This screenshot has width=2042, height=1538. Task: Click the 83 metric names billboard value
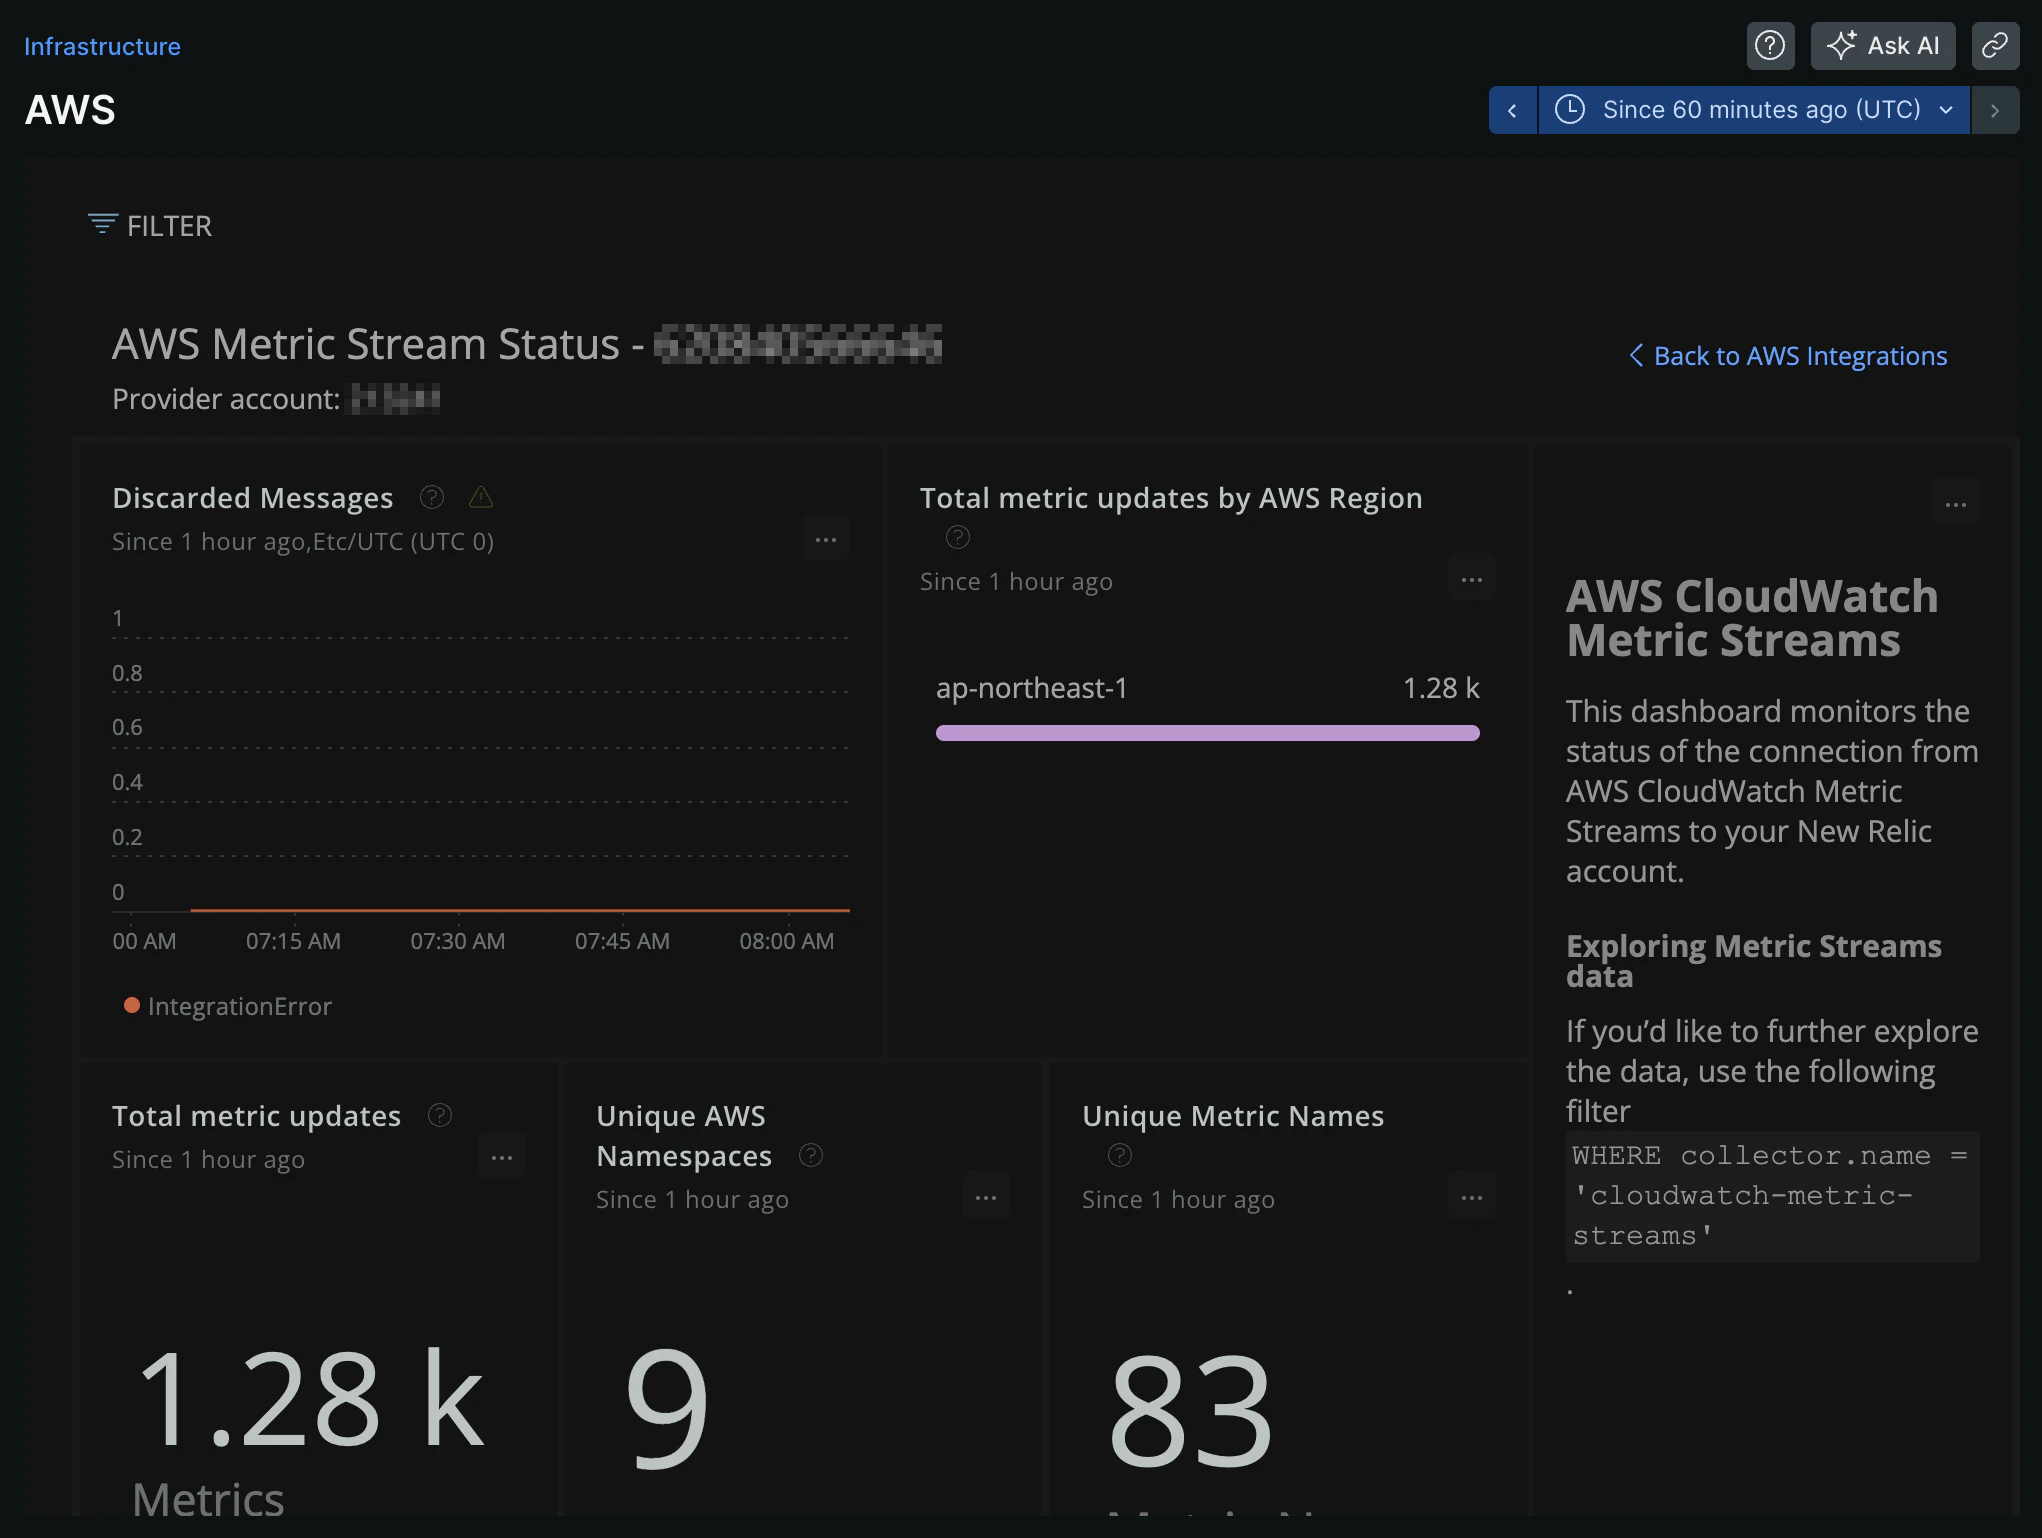[x=1190, y=1410]
